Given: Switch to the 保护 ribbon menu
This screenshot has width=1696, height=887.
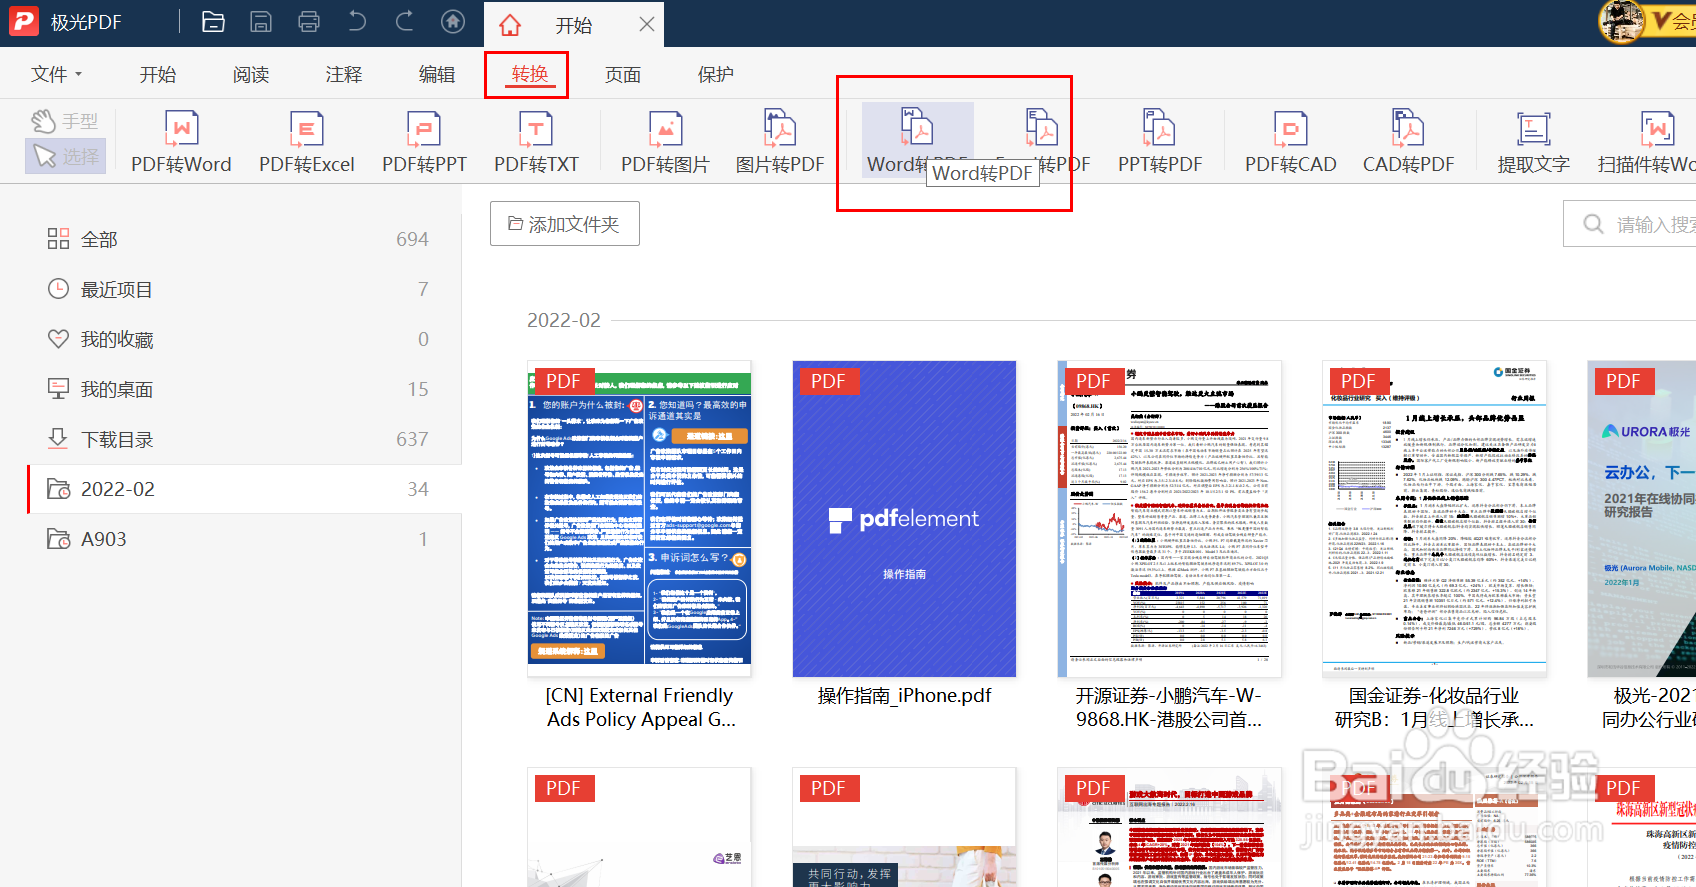Looking at the screenshot, I should pyautogui.click(x=716, y=74).
